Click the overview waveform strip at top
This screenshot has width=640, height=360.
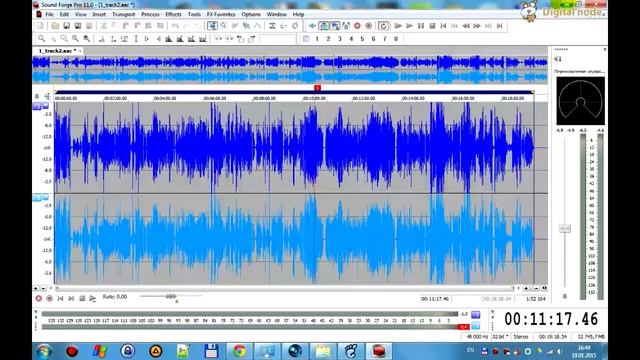pyautogui.click(x=290, y=70)
